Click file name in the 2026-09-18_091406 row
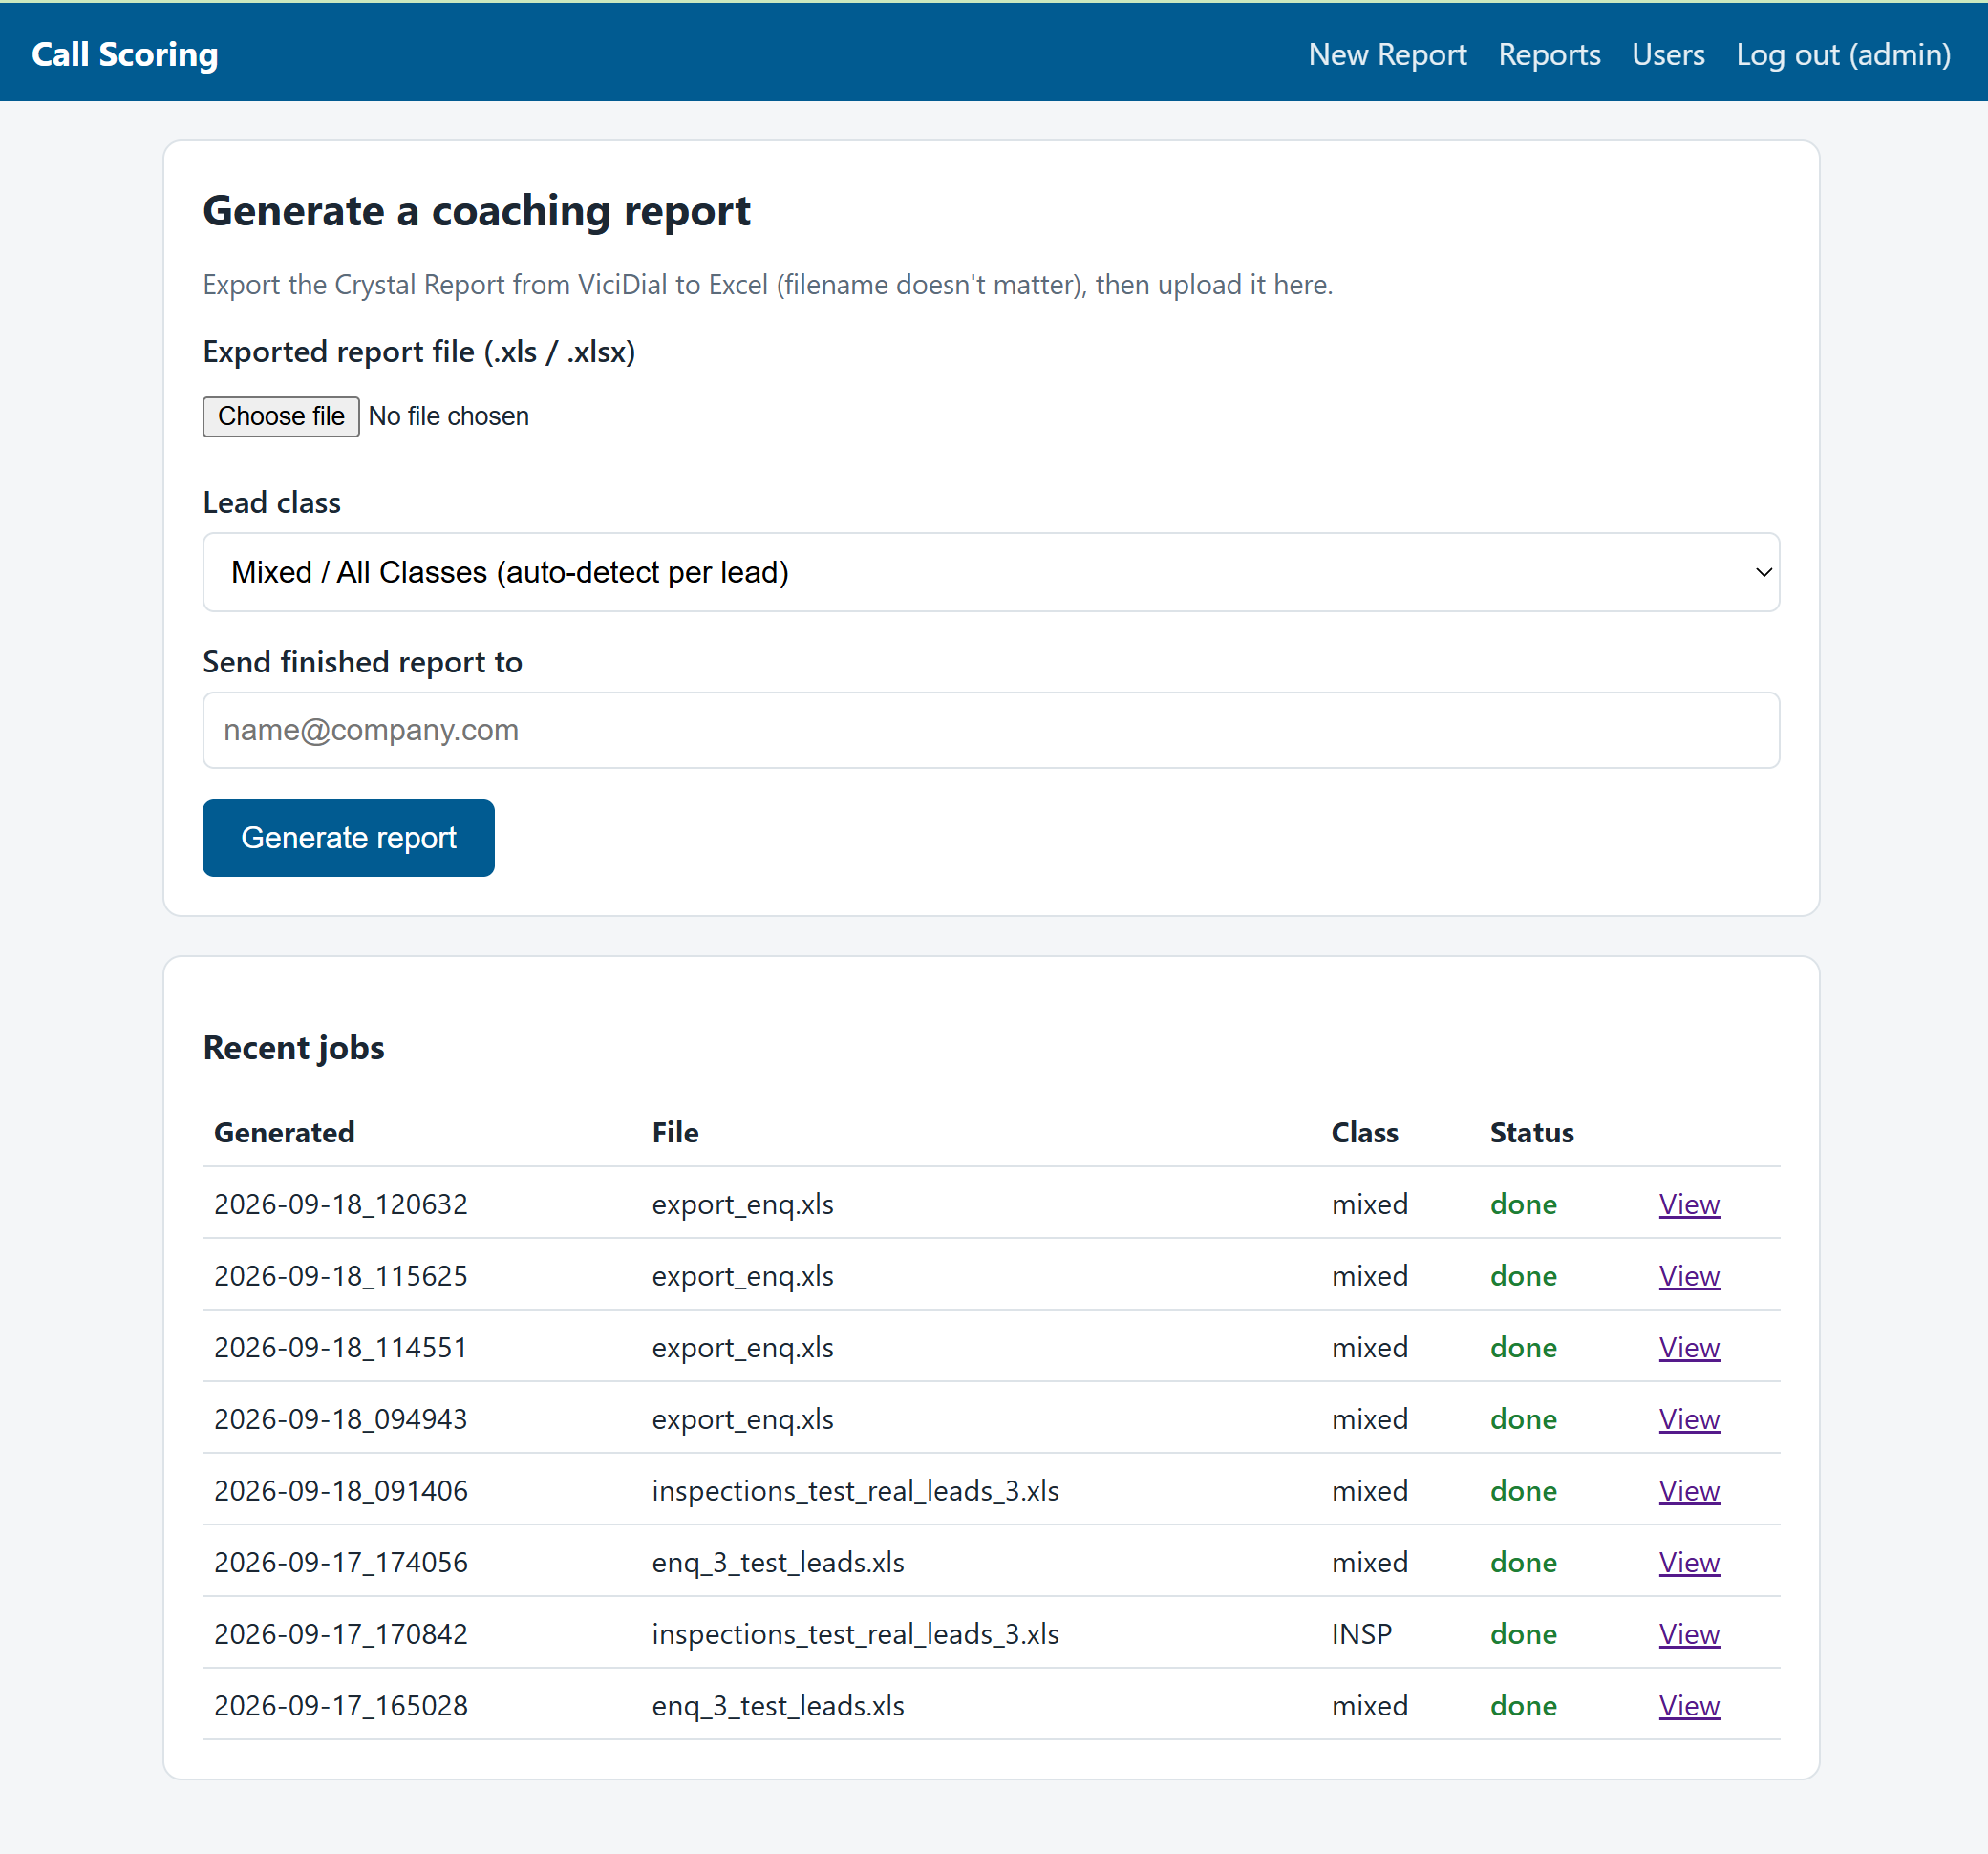 point(855,1491)
